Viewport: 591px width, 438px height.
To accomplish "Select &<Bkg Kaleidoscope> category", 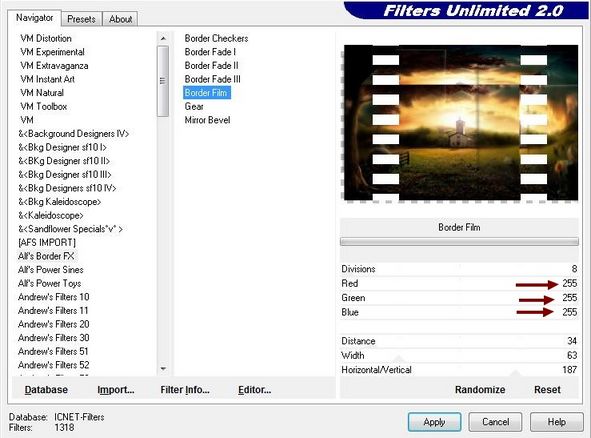I will tap(60, 202).
